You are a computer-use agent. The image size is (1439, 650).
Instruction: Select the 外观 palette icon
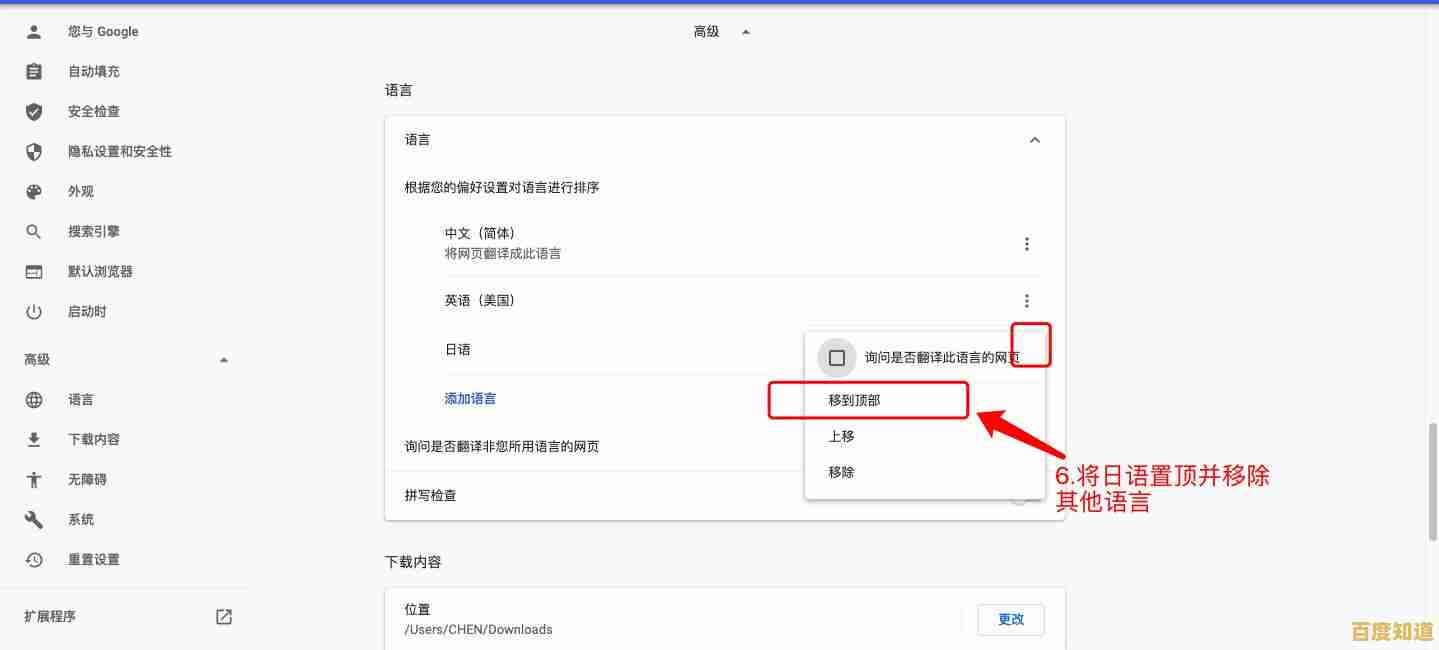pyautogui.click(x=33, y=191)
